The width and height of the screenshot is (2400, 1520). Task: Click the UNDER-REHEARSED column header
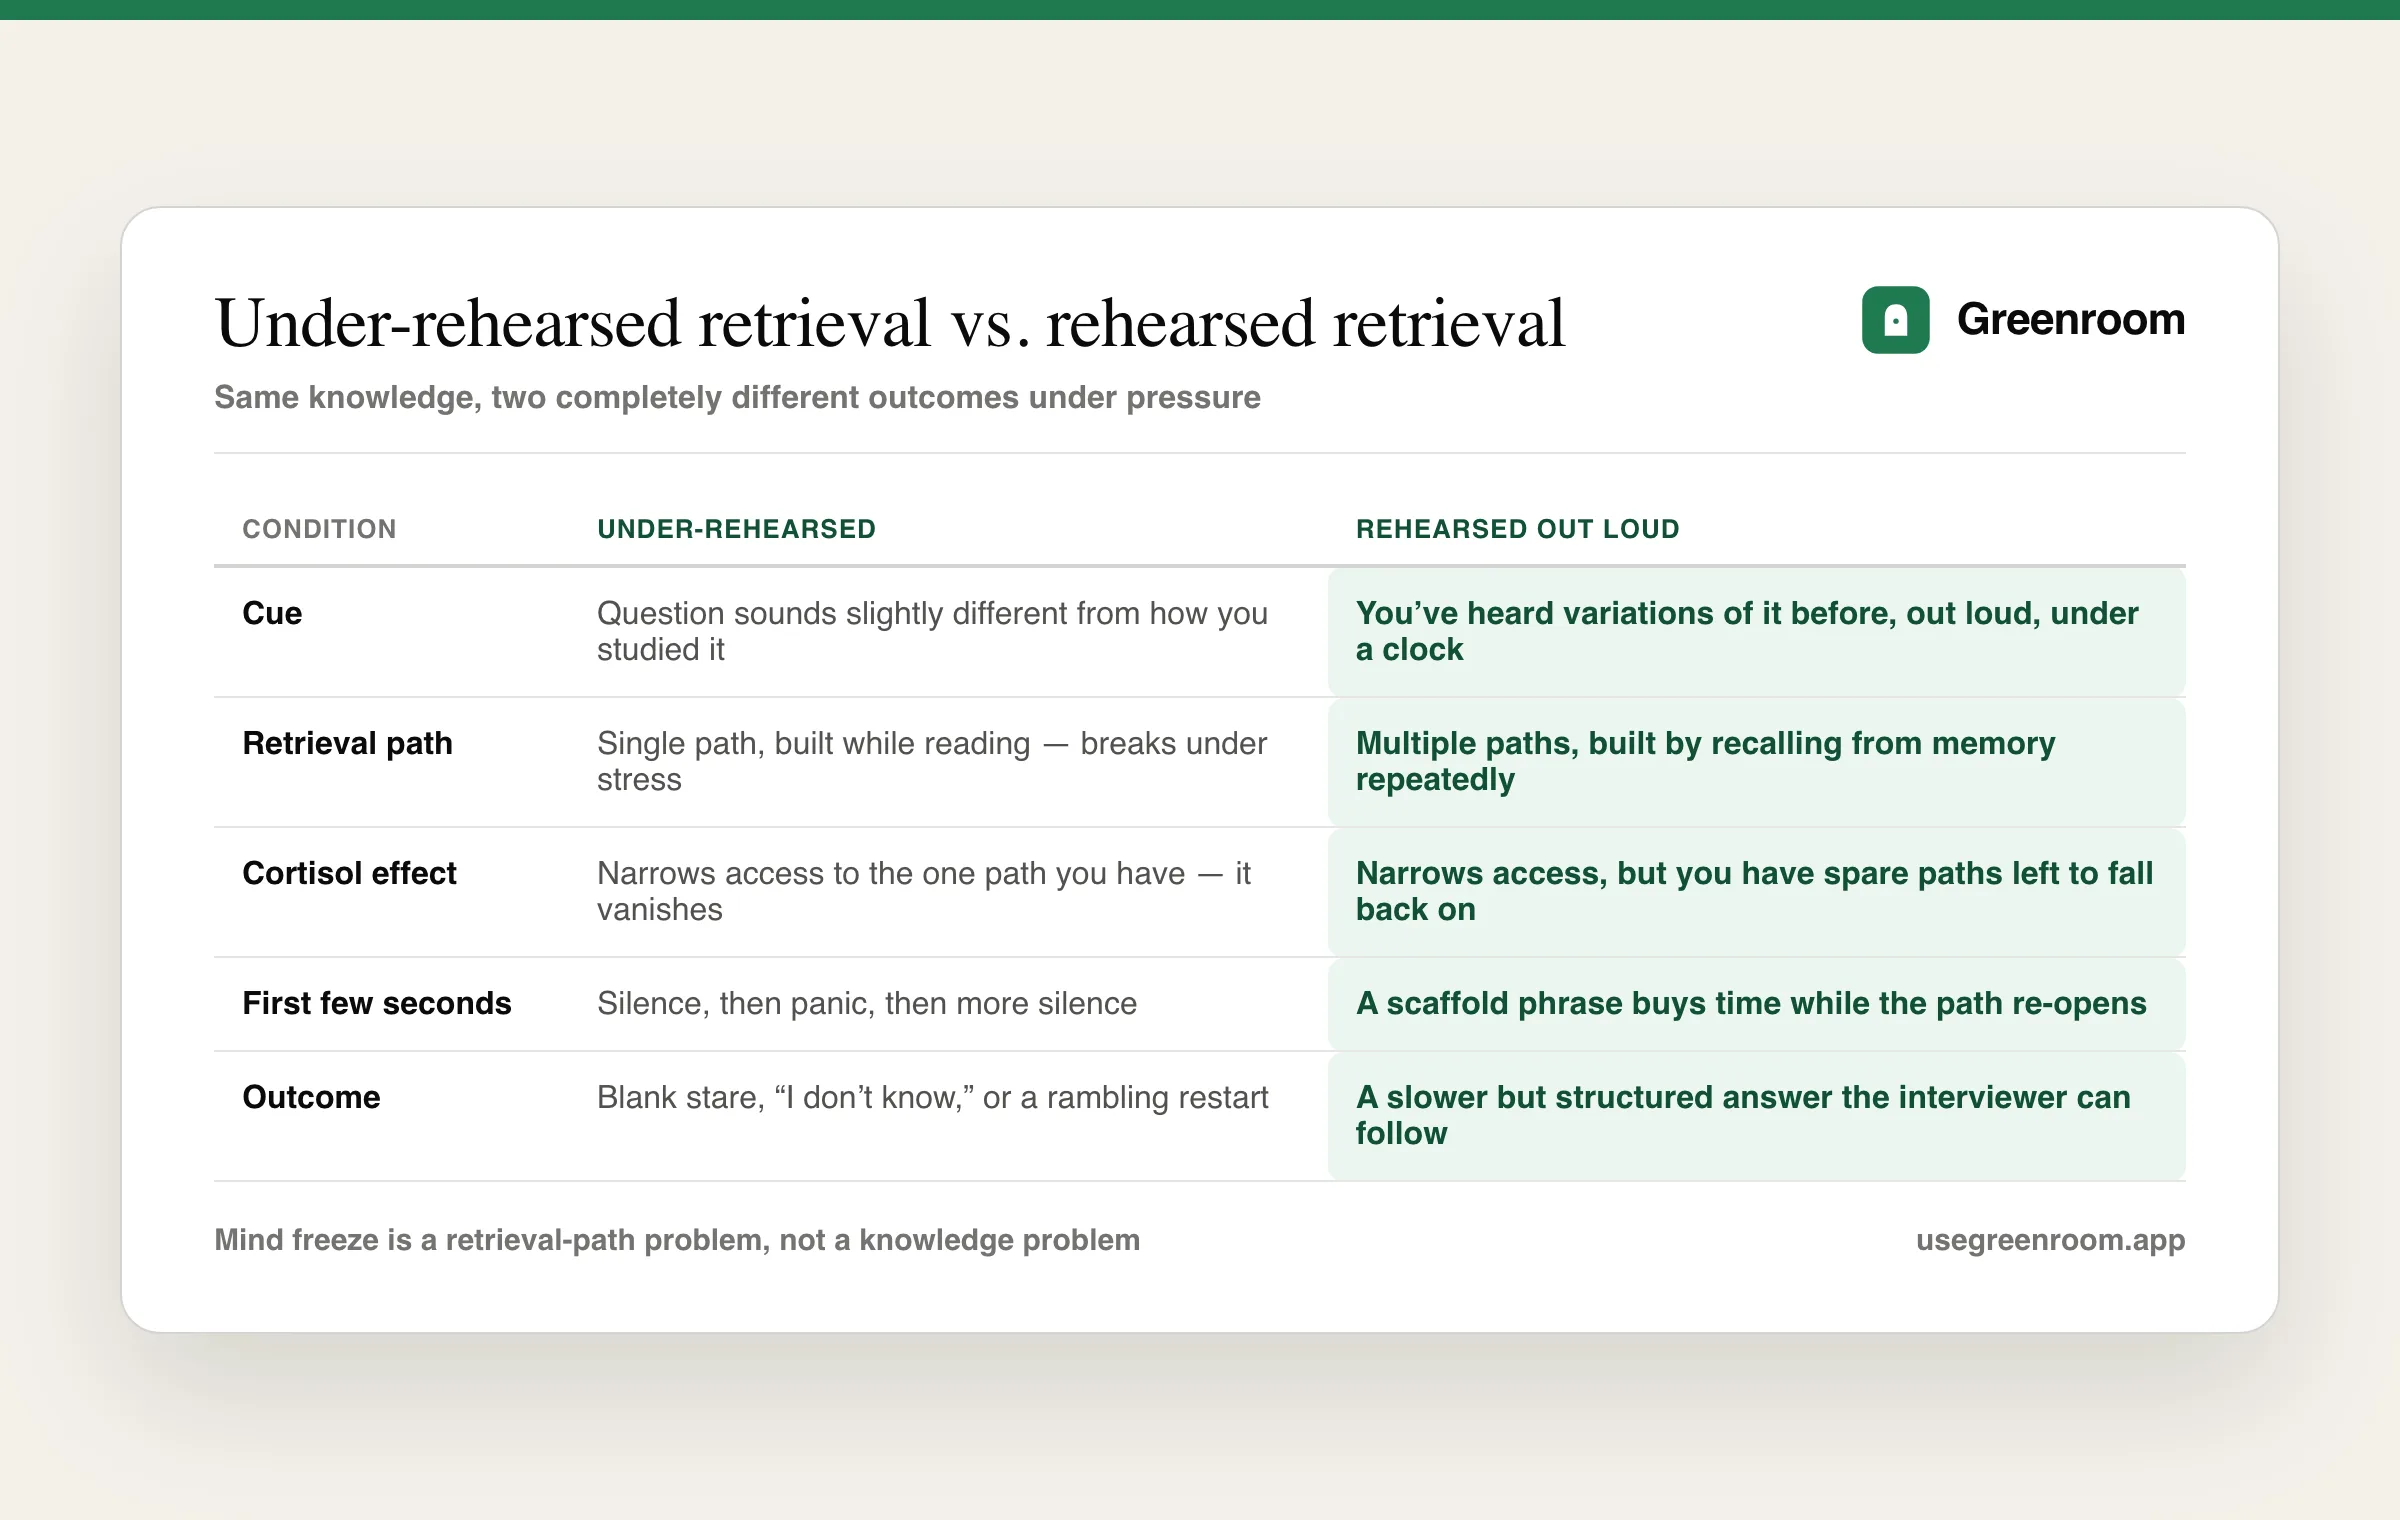[x=736, y=529]
